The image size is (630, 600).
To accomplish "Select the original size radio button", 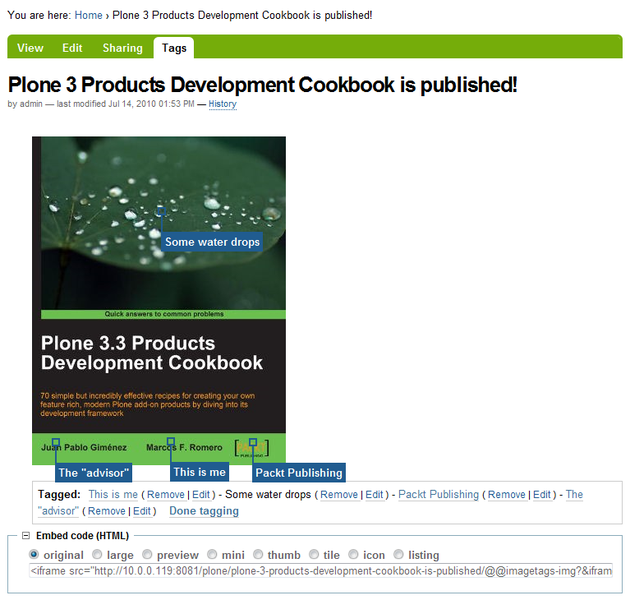I will [x=35, y=555].
